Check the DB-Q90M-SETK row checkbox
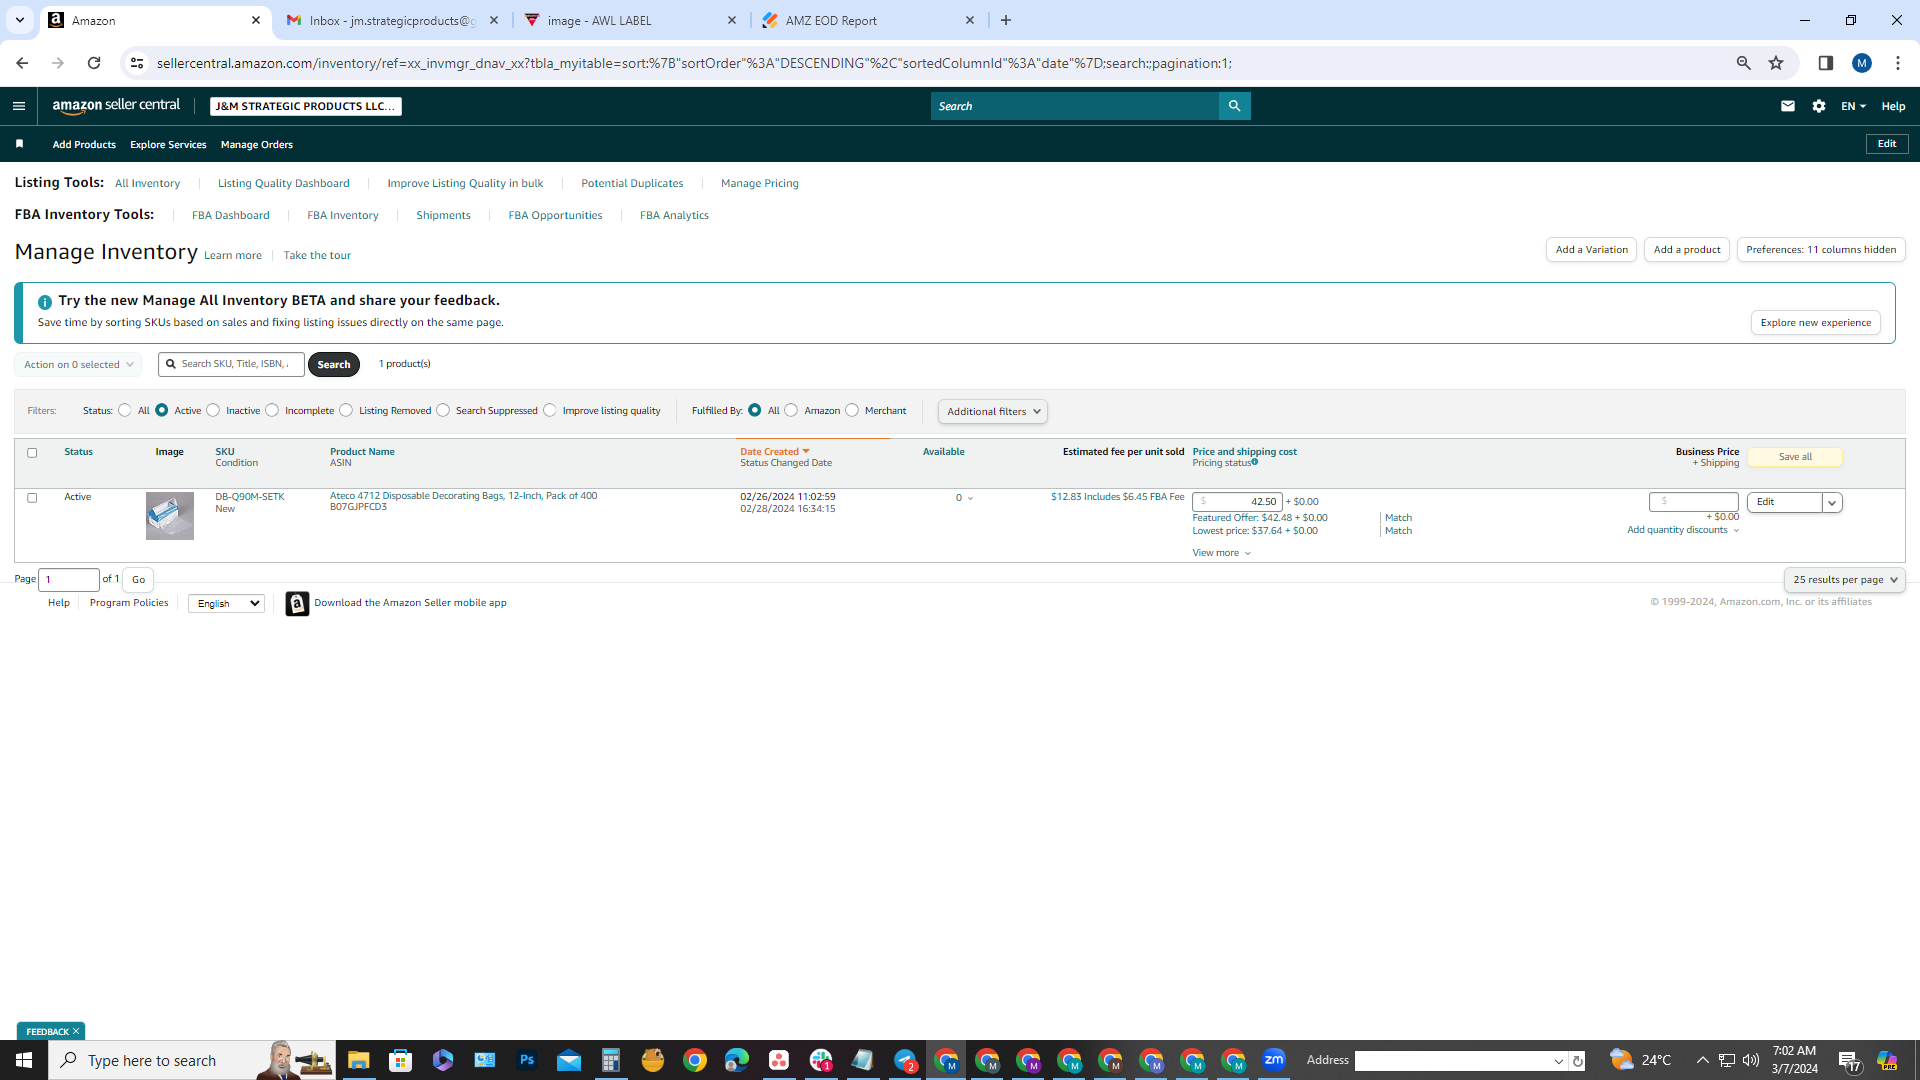Screen dimensions: 1920x1080 (x=32, y=498)
